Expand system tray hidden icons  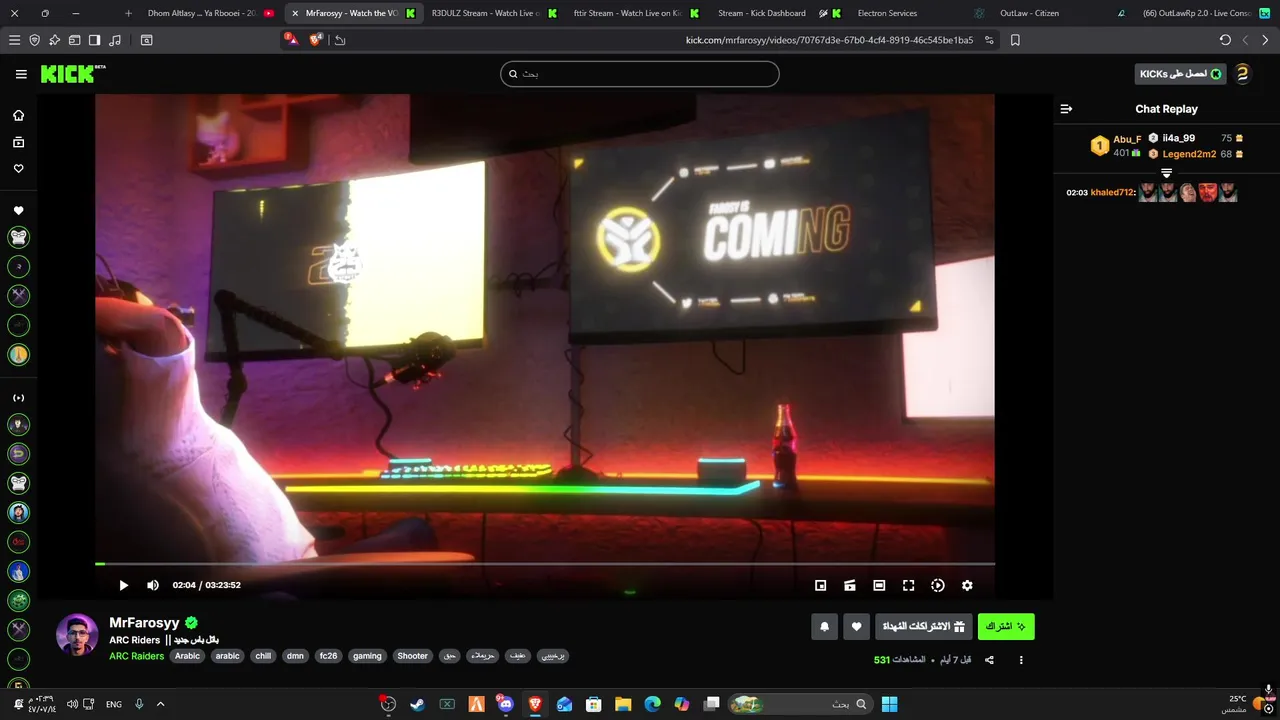point(161,704)
